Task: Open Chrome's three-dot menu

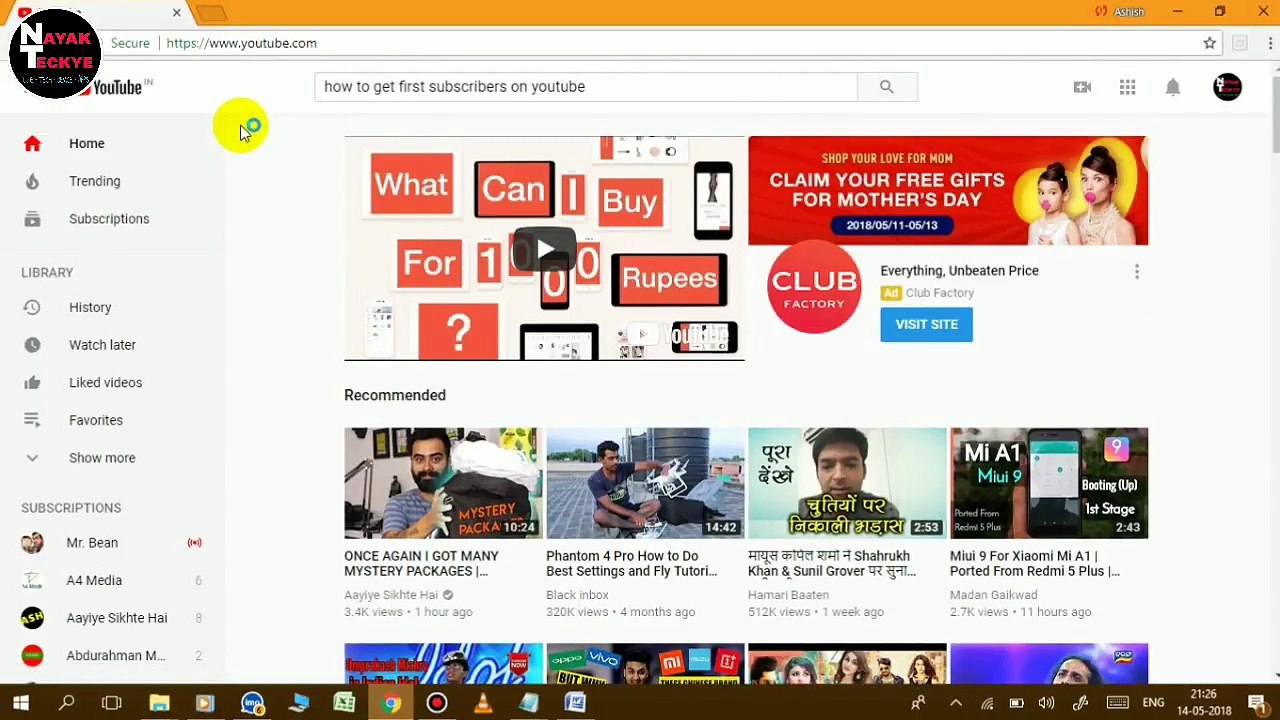Action: pos(1271,43)
